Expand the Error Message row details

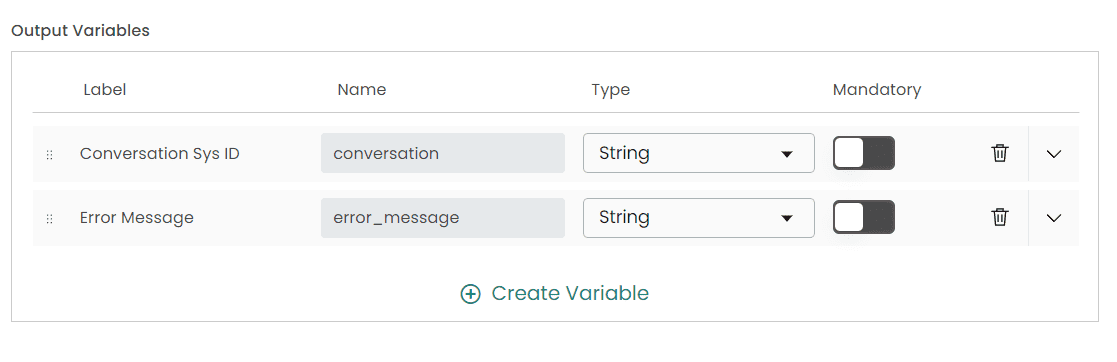(1054, 218)
